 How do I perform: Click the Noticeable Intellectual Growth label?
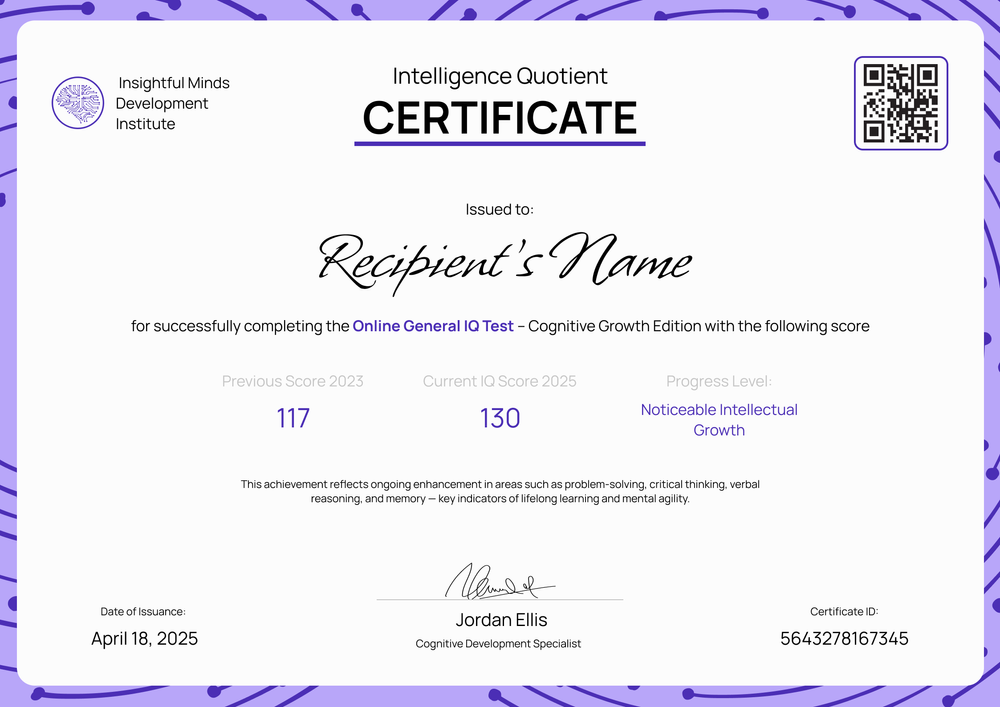click(x=719, y=420)
